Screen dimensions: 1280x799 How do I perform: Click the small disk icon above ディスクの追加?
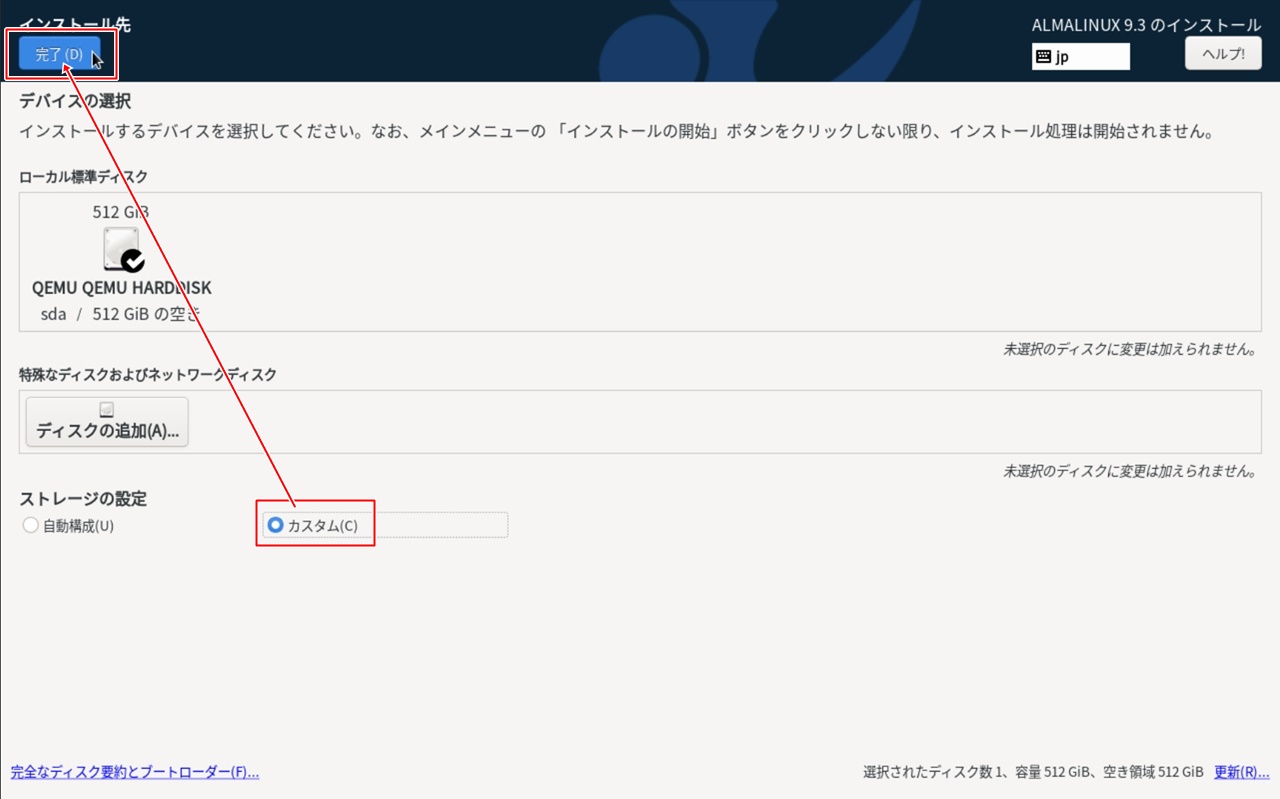107,409
